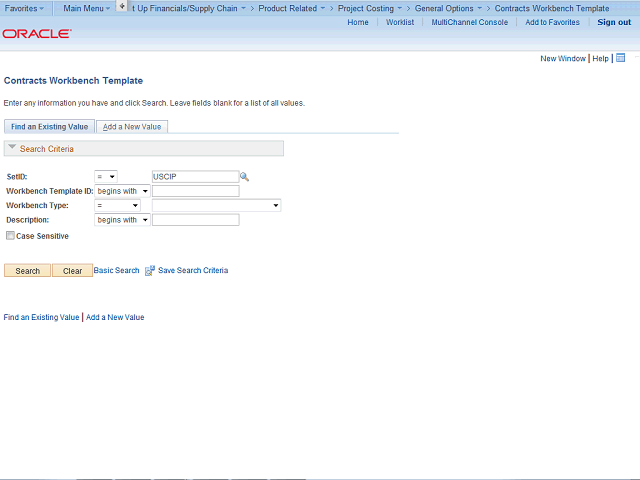Open the General Options breadcrumb menu
The image size is (640, 480).
click(x=448, y=8)
